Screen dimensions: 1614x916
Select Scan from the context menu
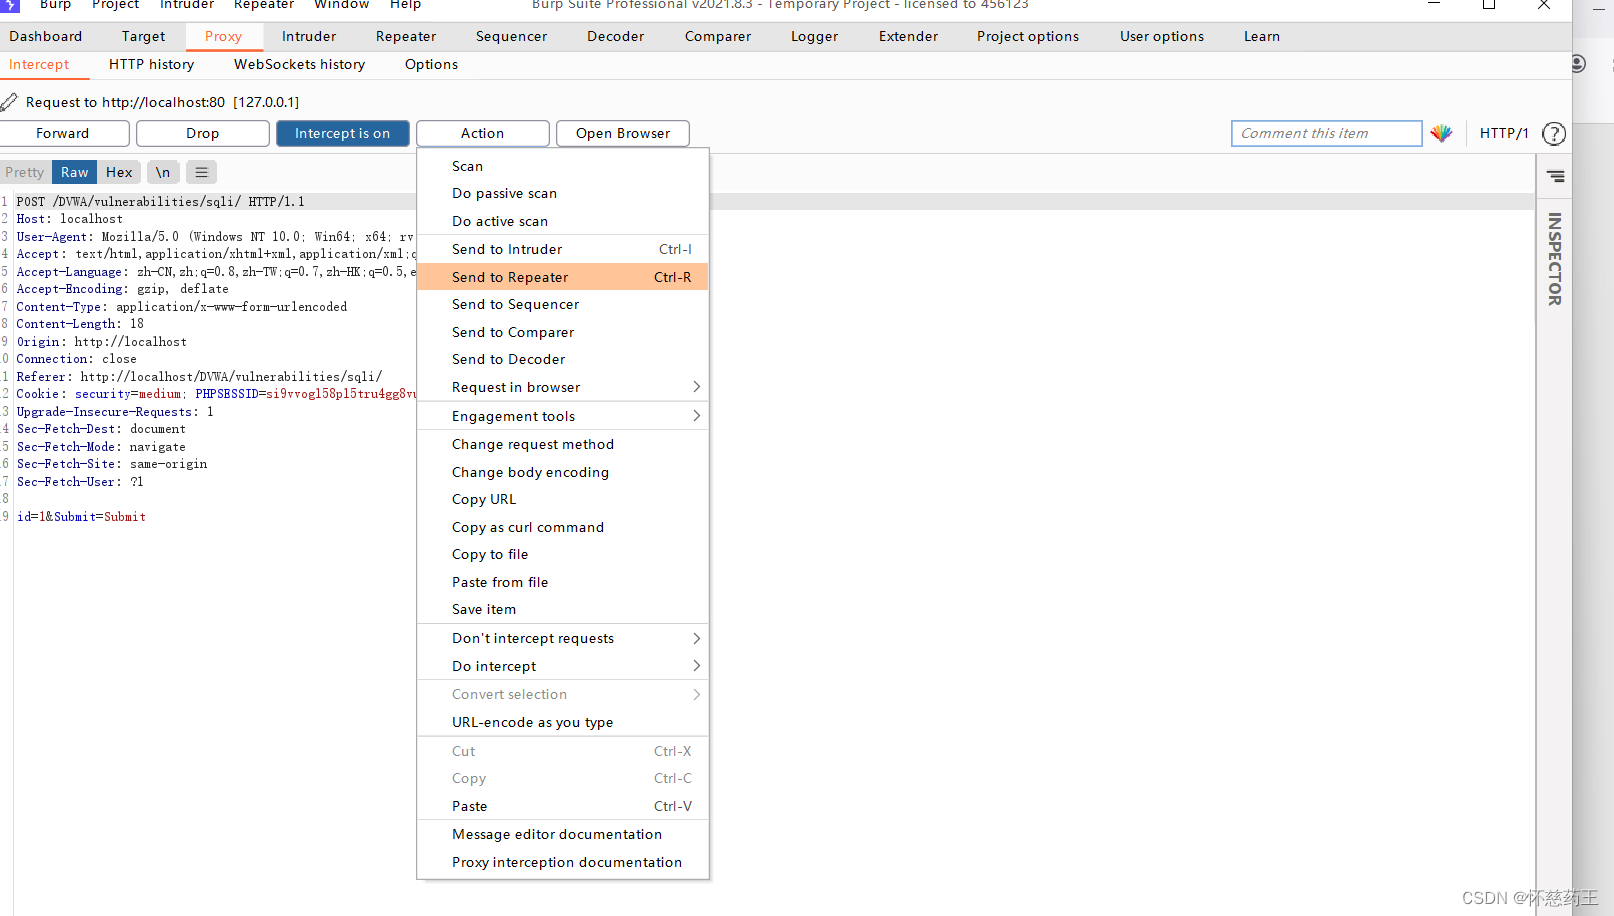(562, 166)
